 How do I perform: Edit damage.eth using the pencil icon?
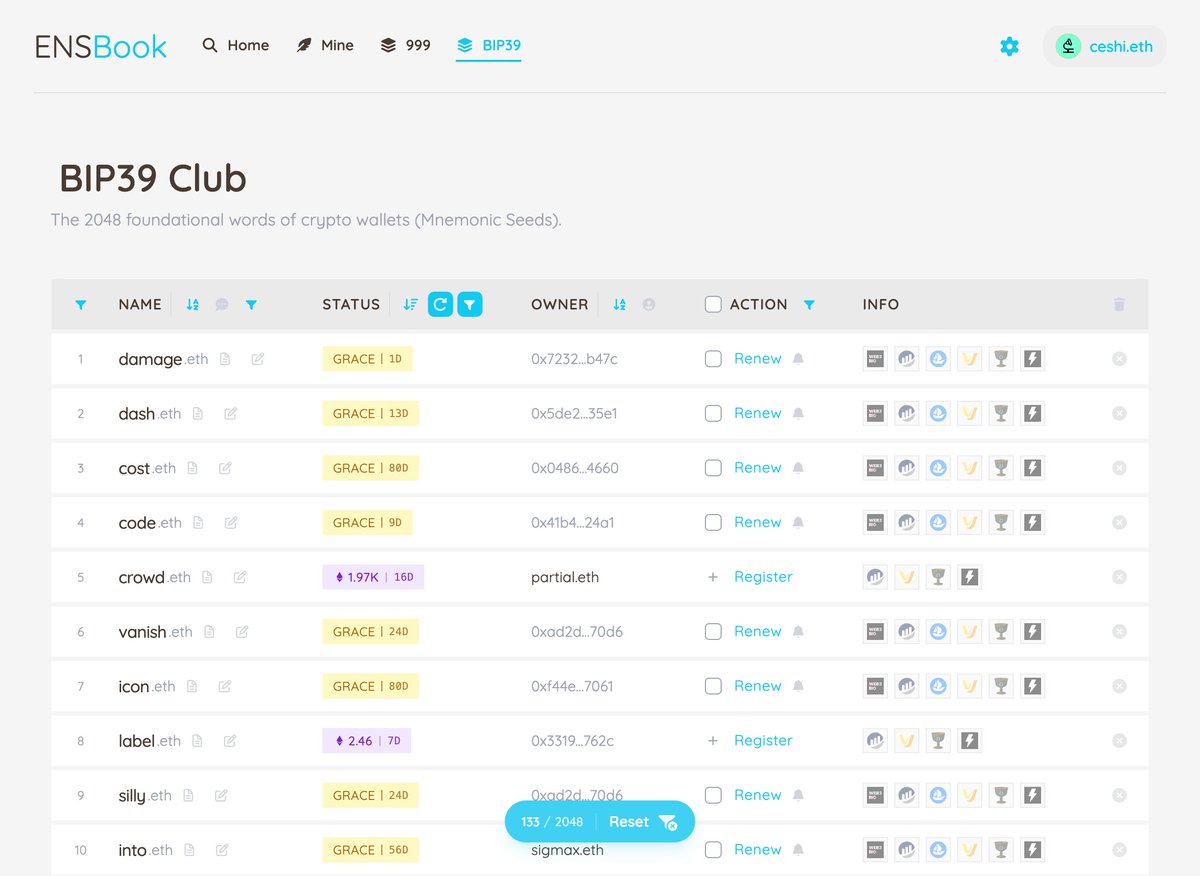(x=258, y=359)
